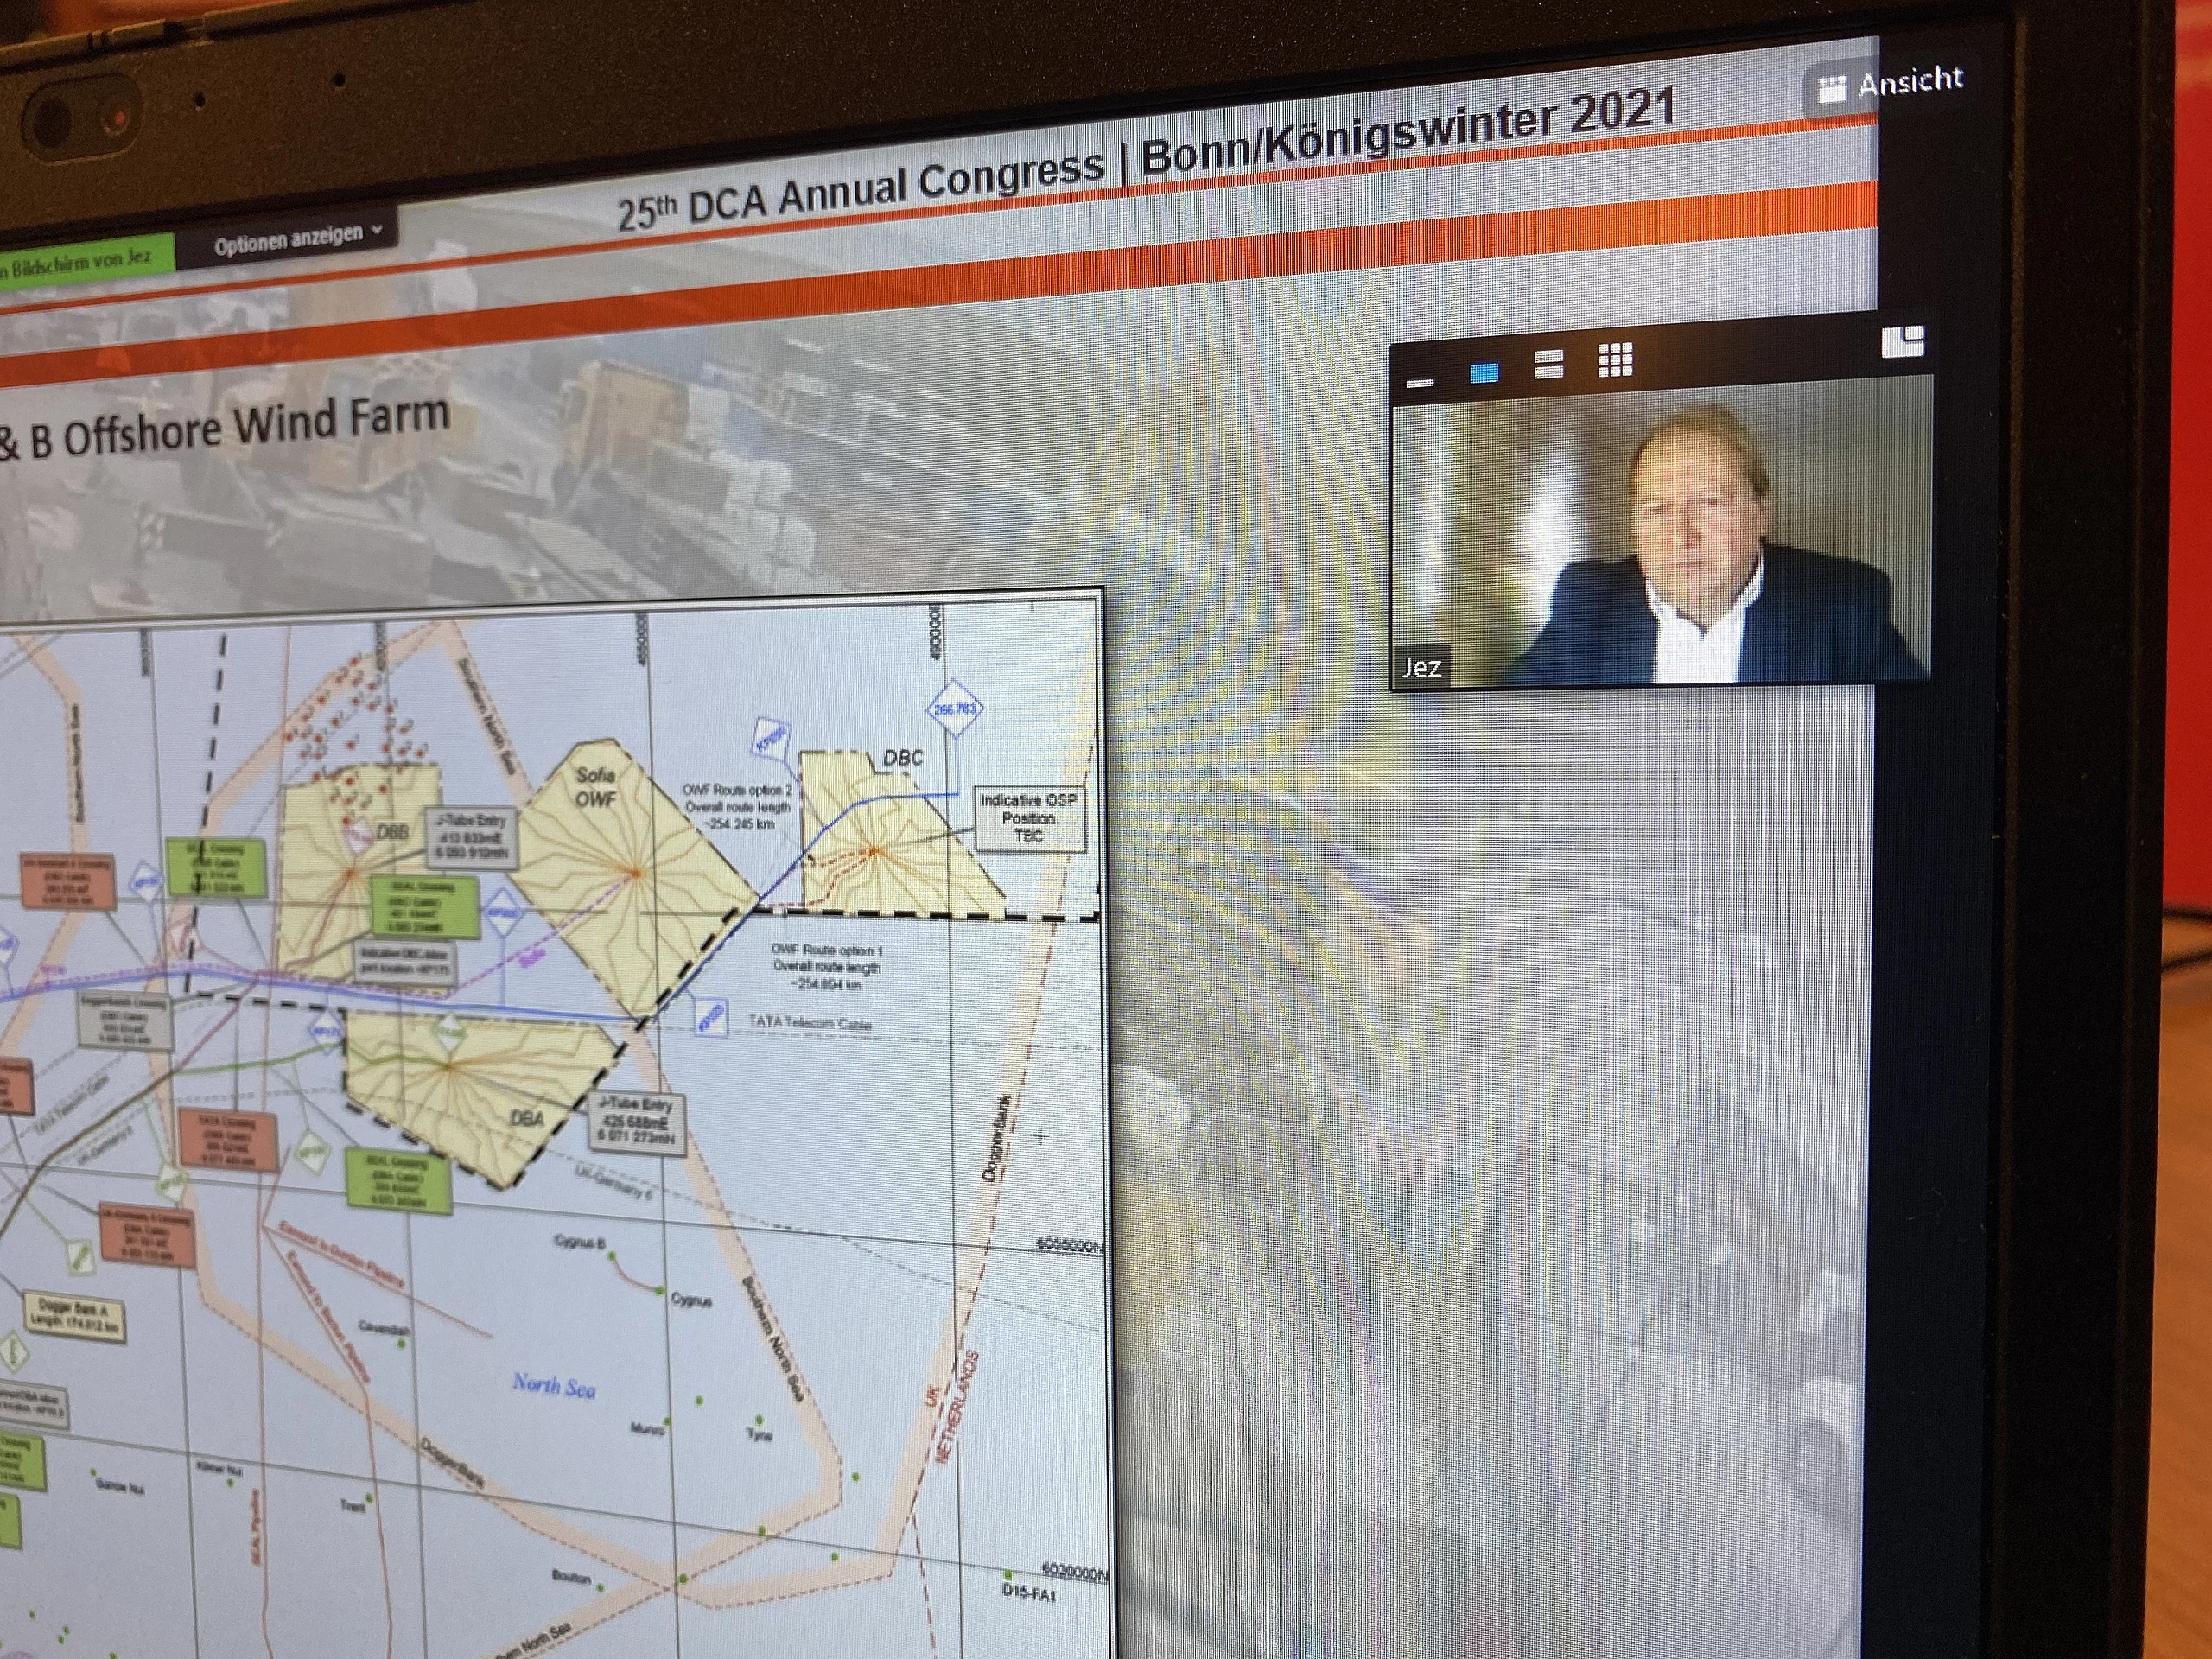Image resolution: width=2212 pixels, height=1659 pixels.
Task: Click the 256.763 diamond marker
Action: (x=954, y=708)
